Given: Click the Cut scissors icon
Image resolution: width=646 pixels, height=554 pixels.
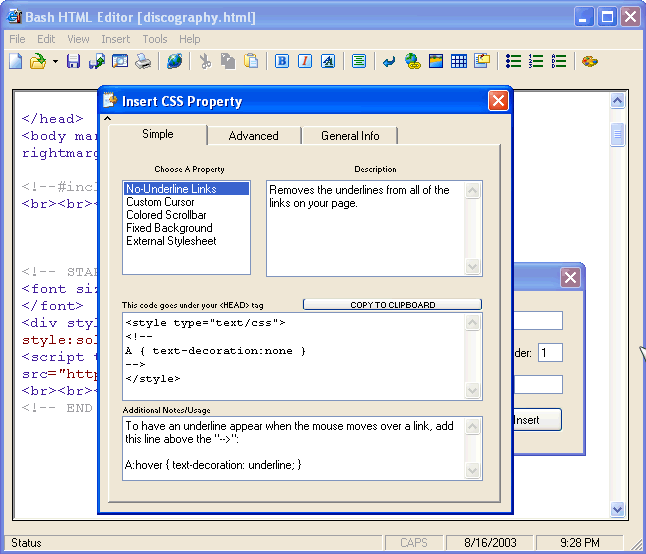Looking at the screenshot, I should 205,61.
